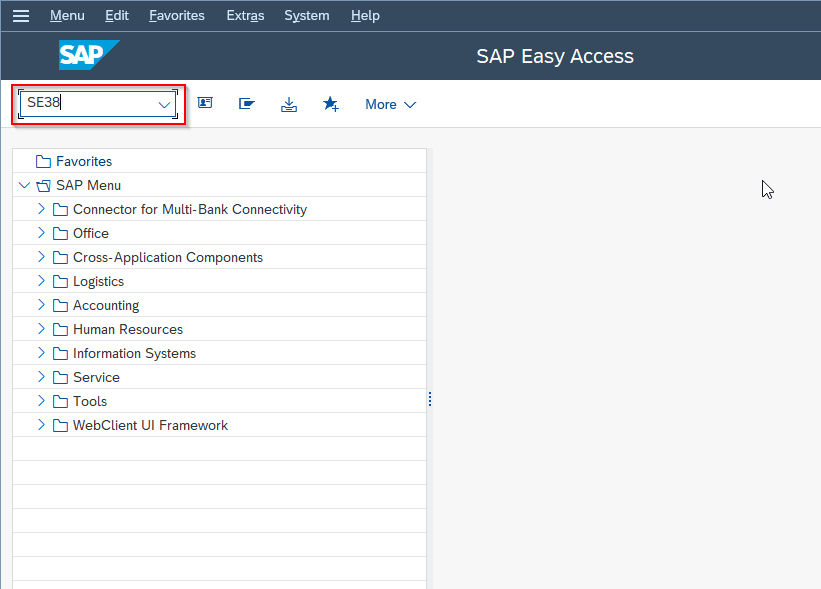The image size is (821, 589).
Task: Click the tree panel splitter handle
Action: pos(430,399)
